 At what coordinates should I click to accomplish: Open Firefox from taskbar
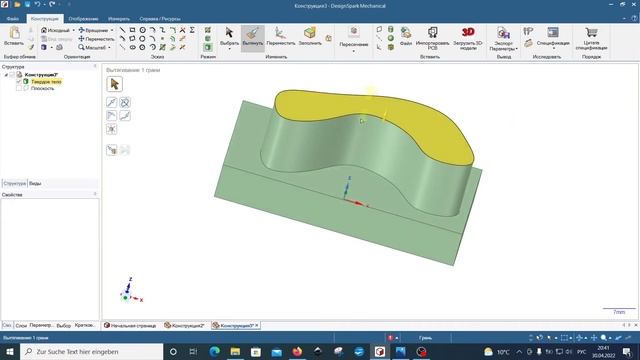pyautogui.click(x=297, y=352)
